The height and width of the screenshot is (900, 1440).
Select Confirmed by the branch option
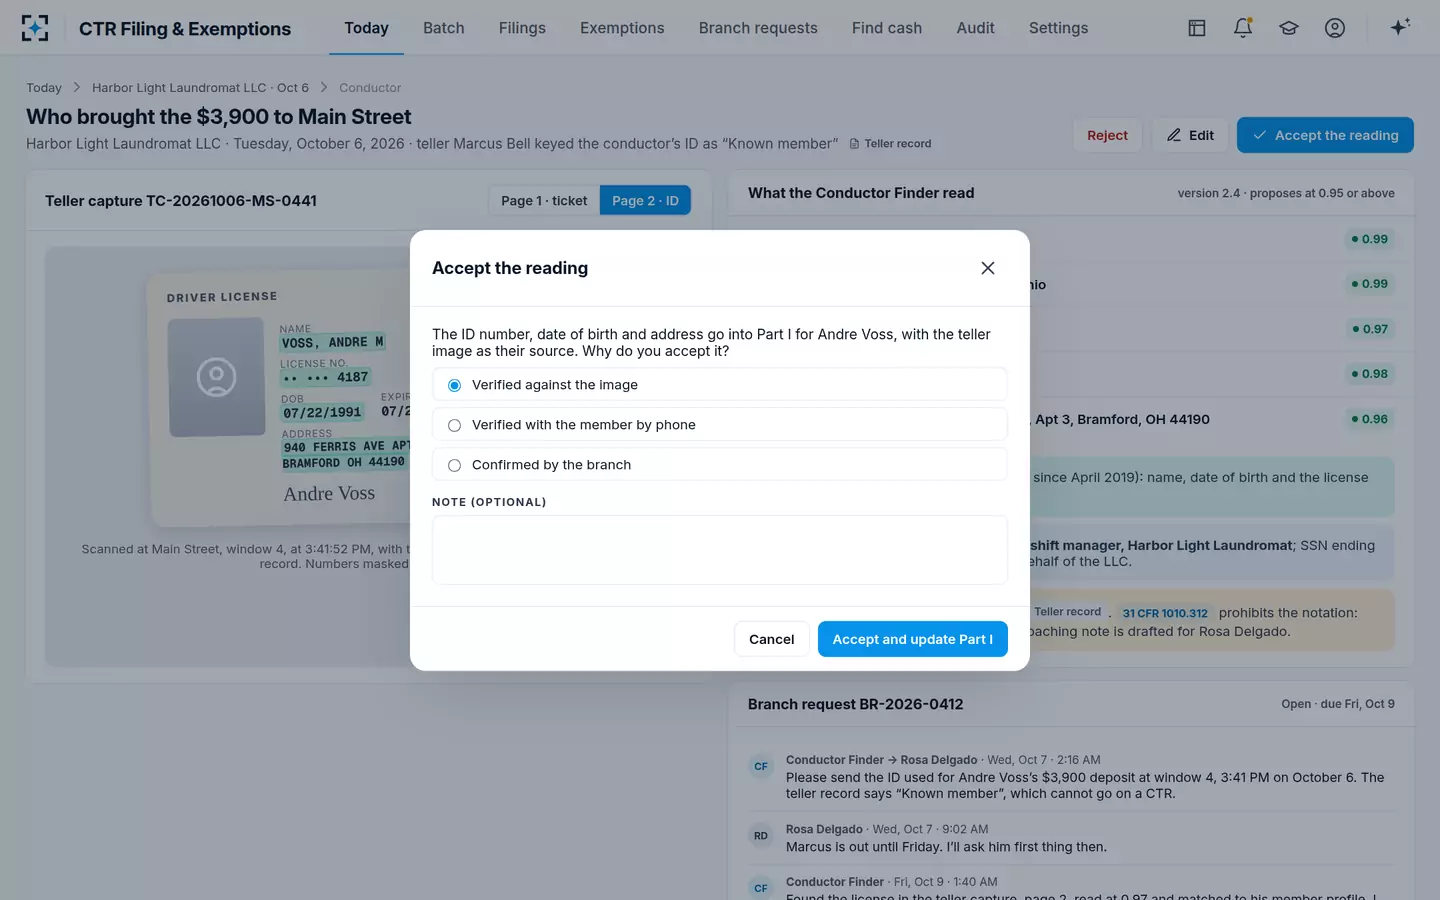pos(720,465)
